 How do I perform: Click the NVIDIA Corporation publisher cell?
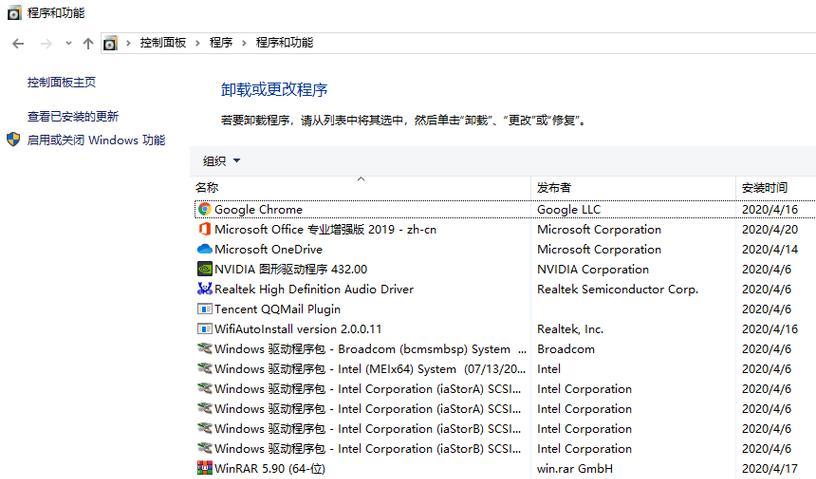point(593,269)
